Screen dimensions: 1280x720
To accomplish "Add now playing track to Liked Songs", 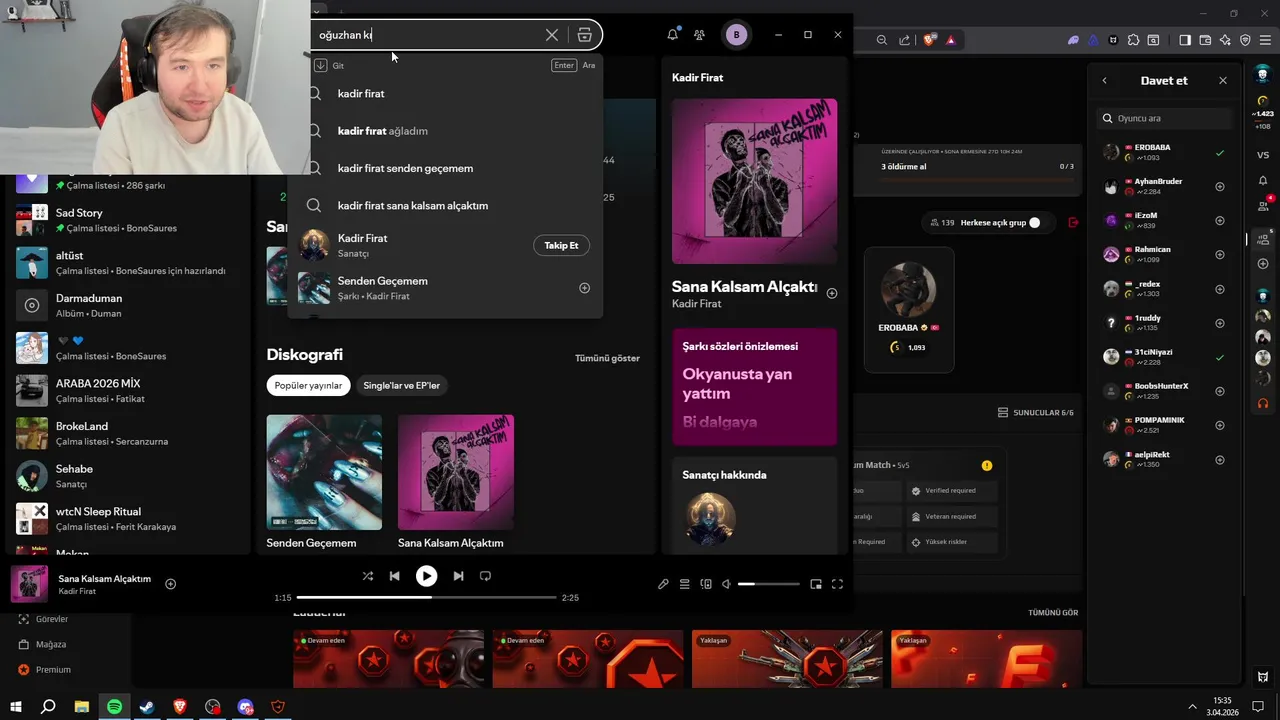I will coord(170,584).
